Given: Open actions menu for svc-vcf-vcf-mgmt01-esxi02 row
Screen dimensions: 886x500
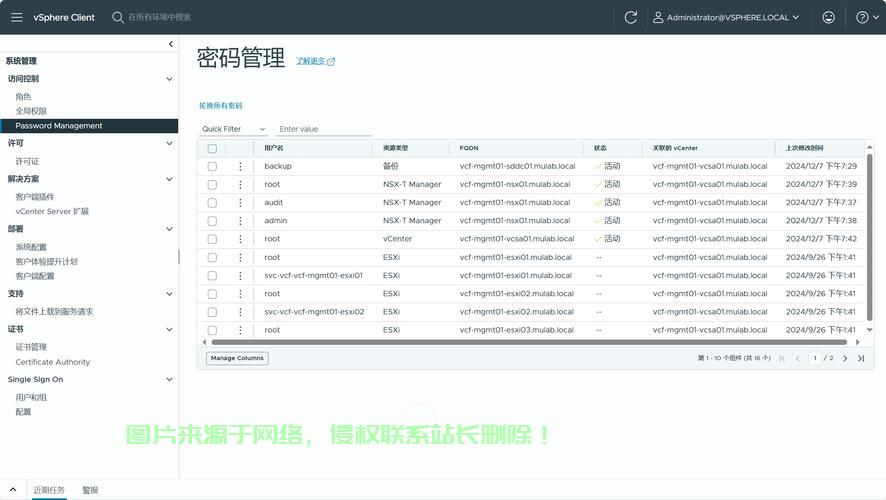Looking at the screenshot, I should (240, 312).
